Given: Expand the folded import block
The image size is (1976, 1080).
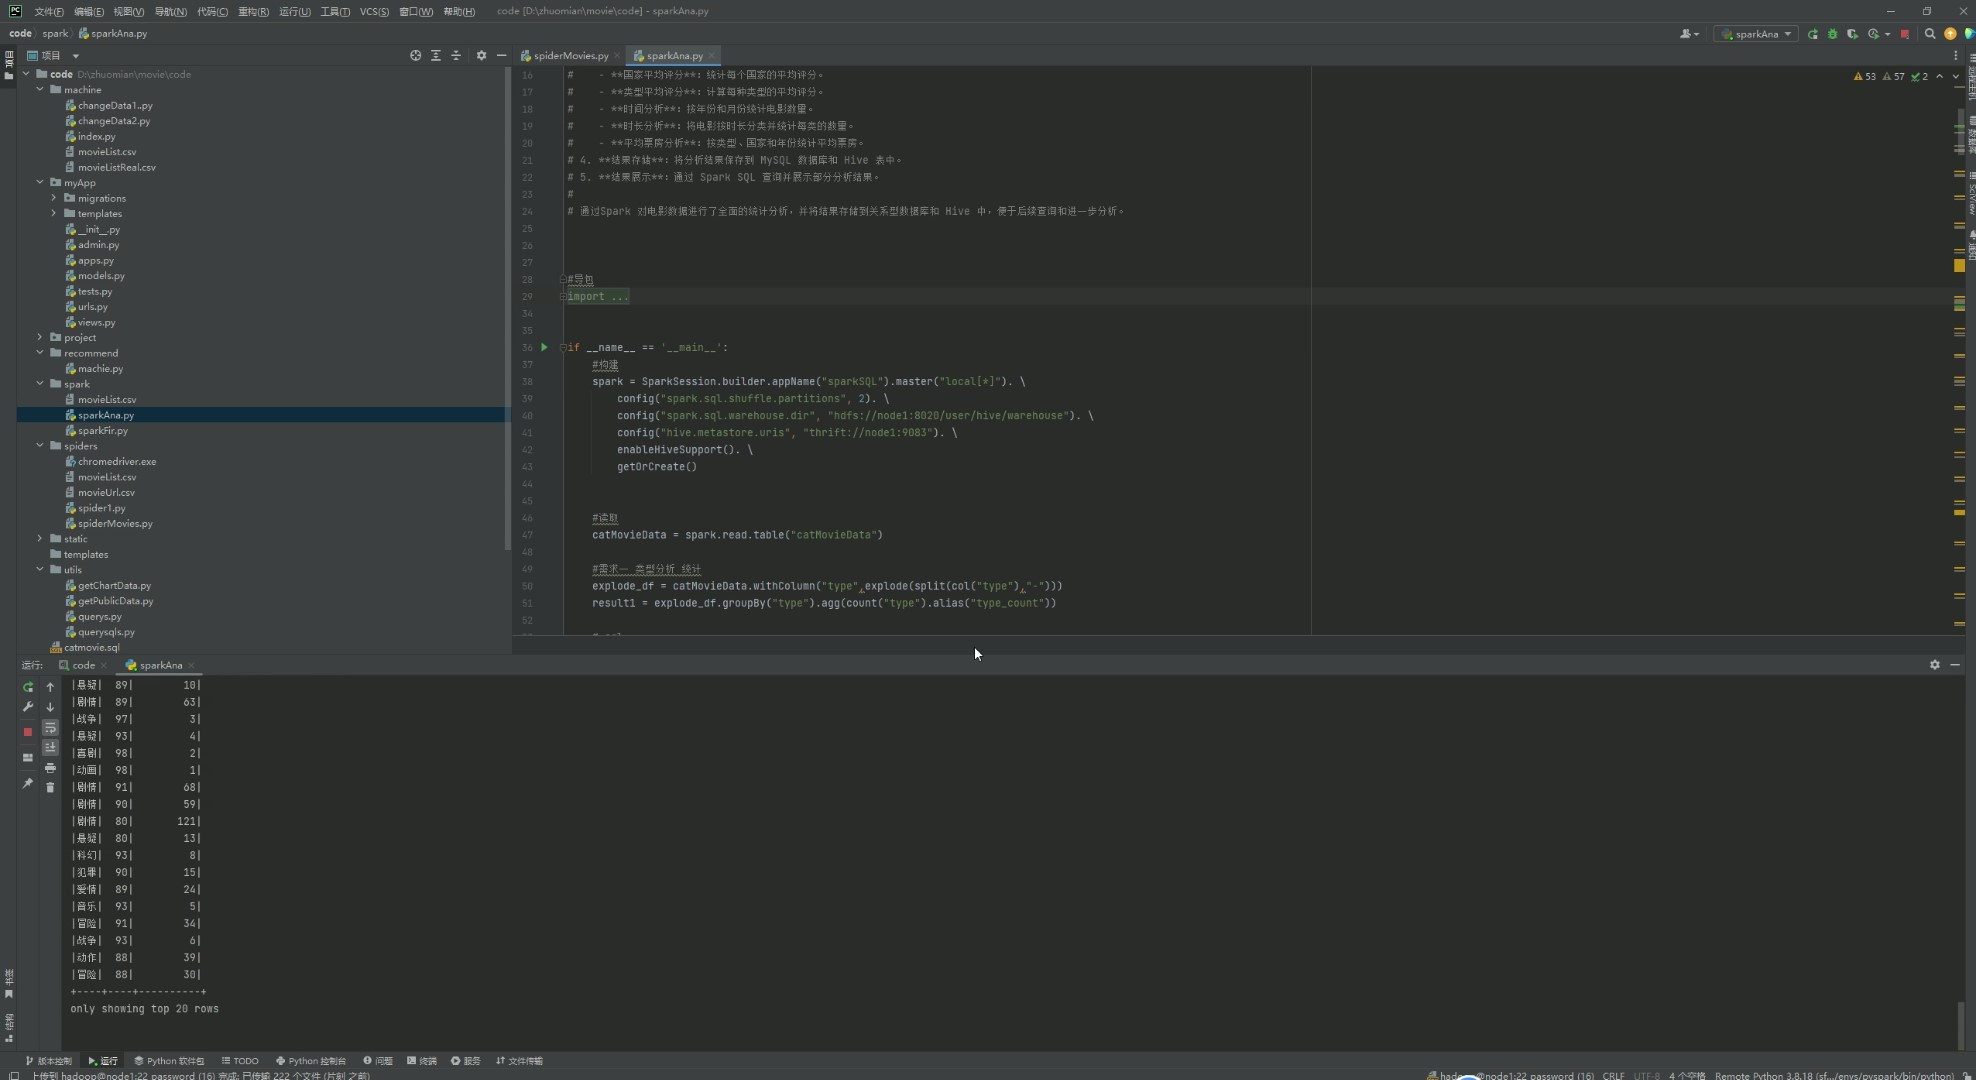Looking at the screenshot, I should tap(563, 297).
